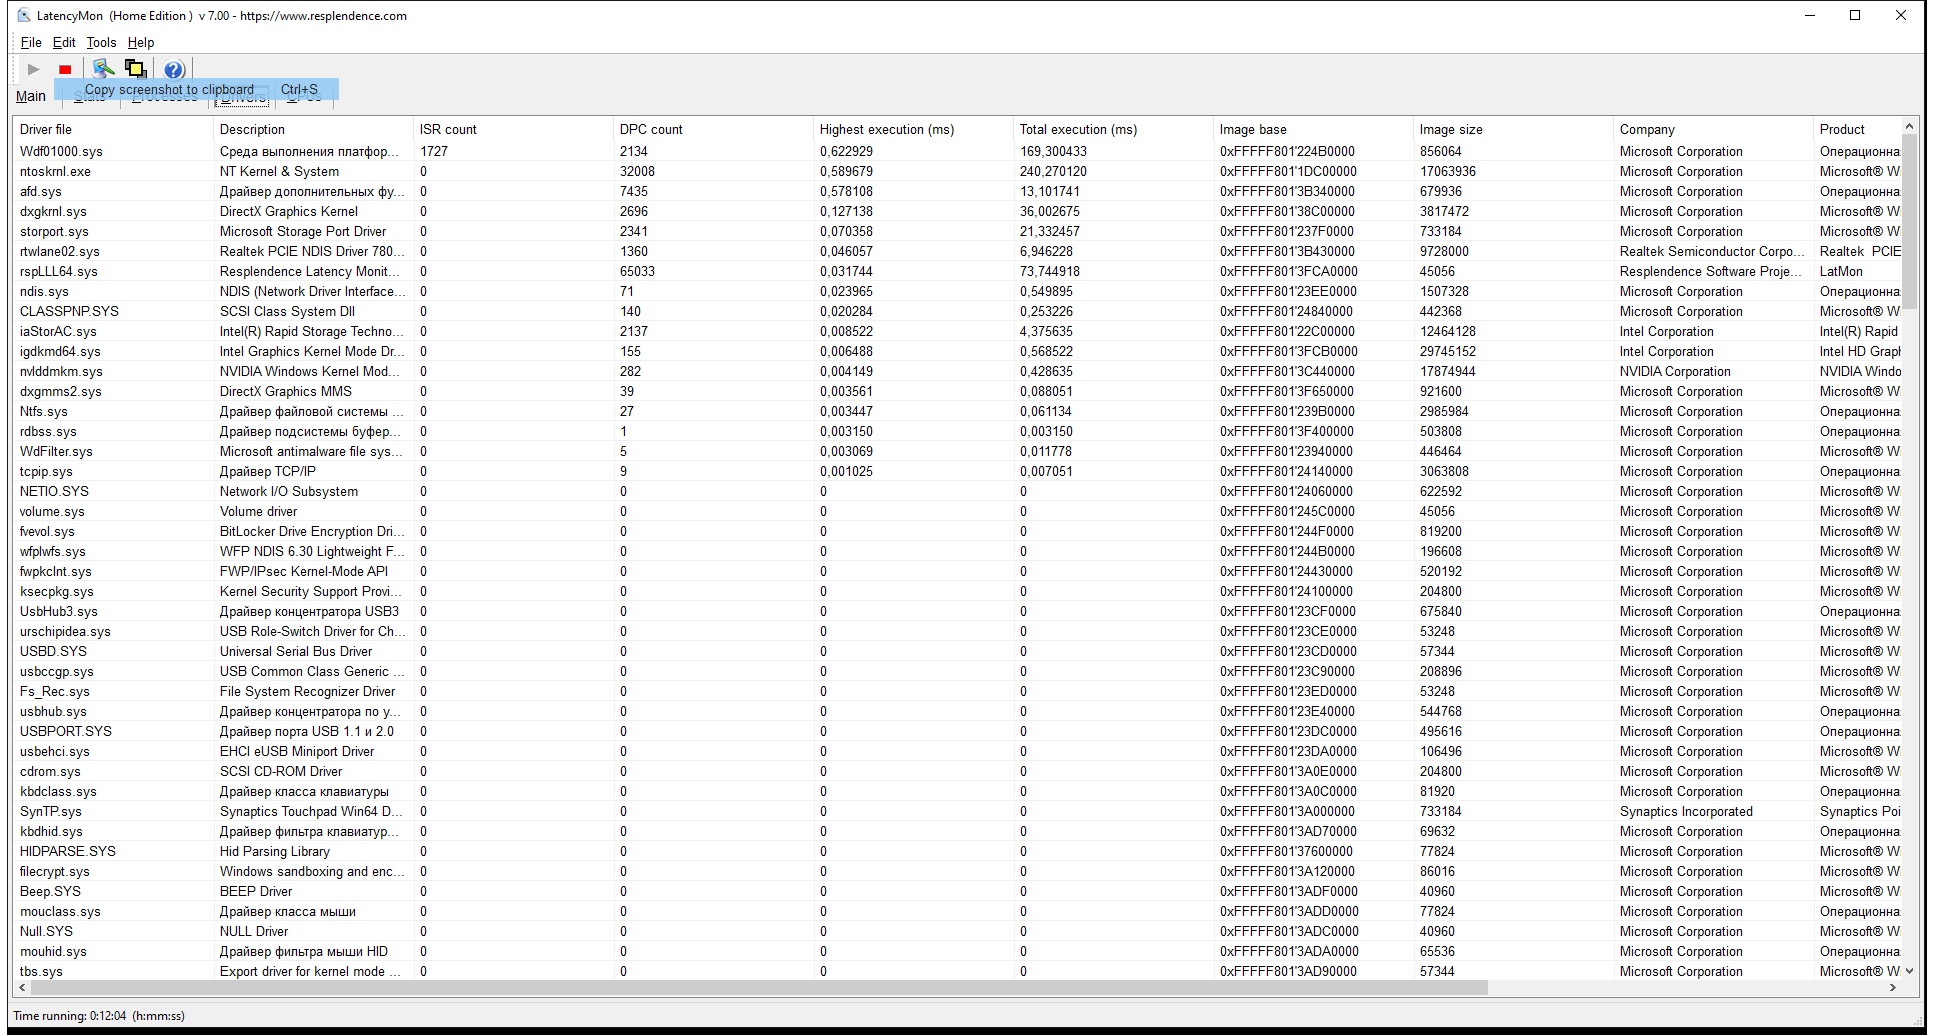This screenshot has width=1933, height=1036.
Task: Click the overlapping yellow windows toolbar icon
Action: pyautogui.click(x=136, y=69)
